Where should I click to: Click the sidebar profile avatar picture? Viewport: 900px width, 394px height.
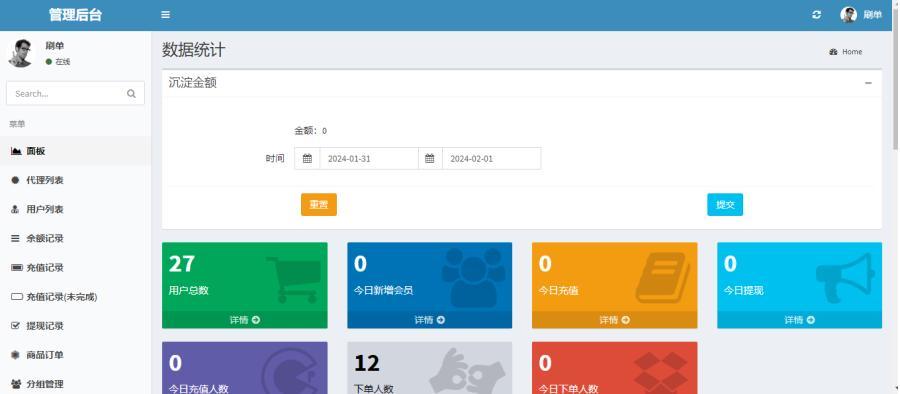(x=21, y=53)
